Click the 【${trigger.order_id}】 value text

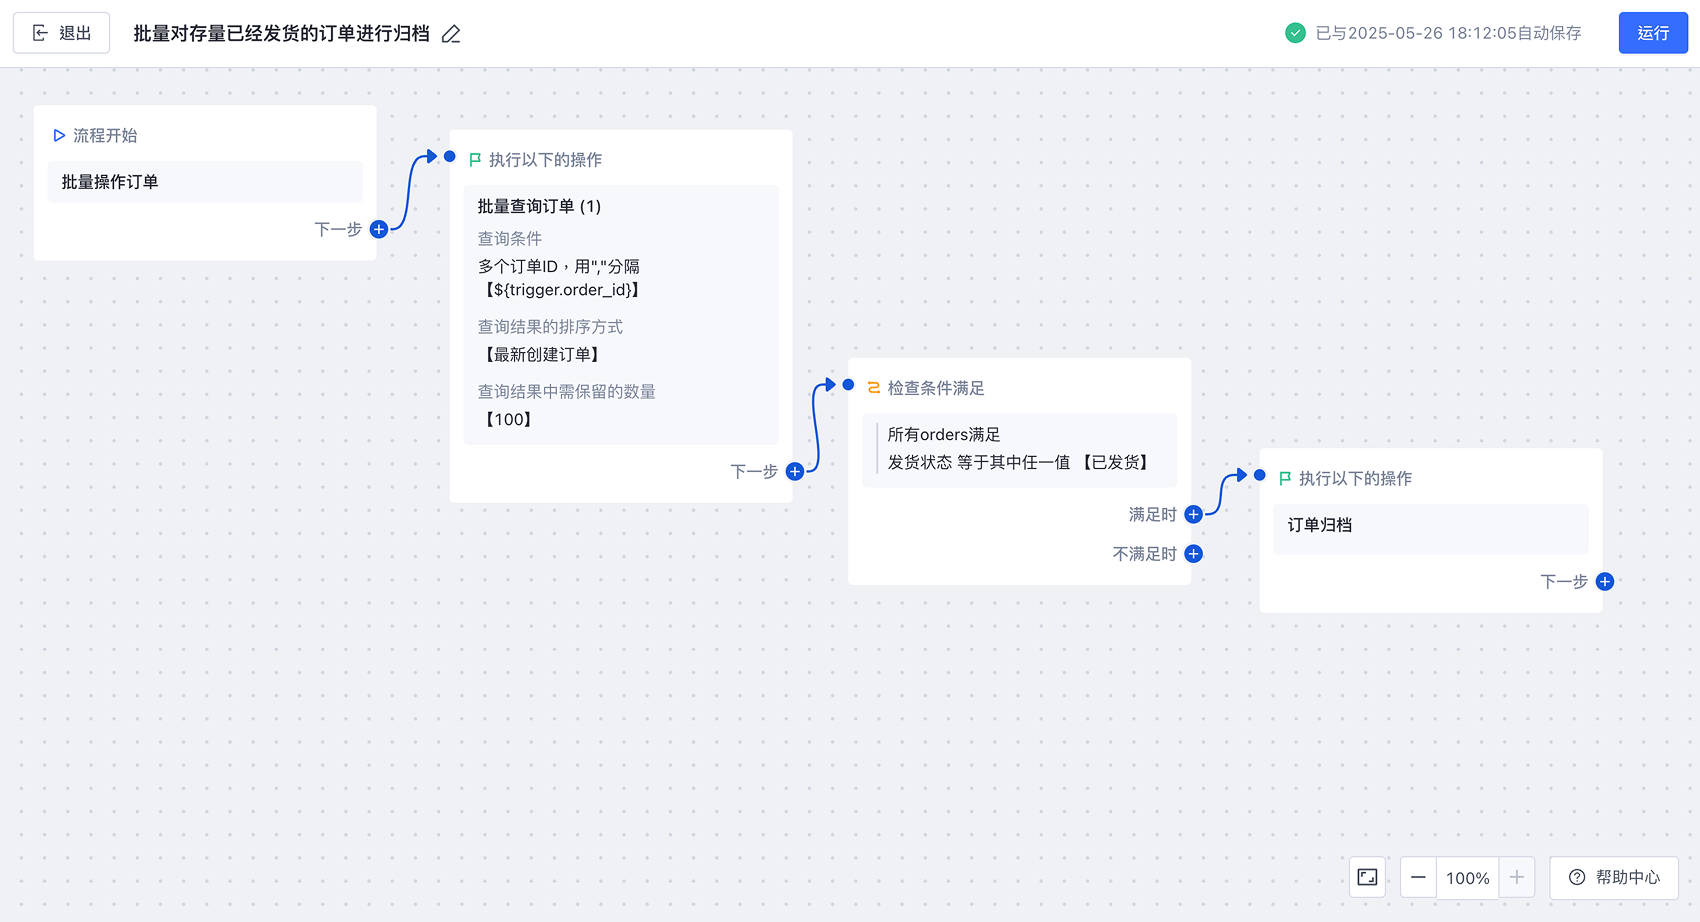(x=561, y=290)
